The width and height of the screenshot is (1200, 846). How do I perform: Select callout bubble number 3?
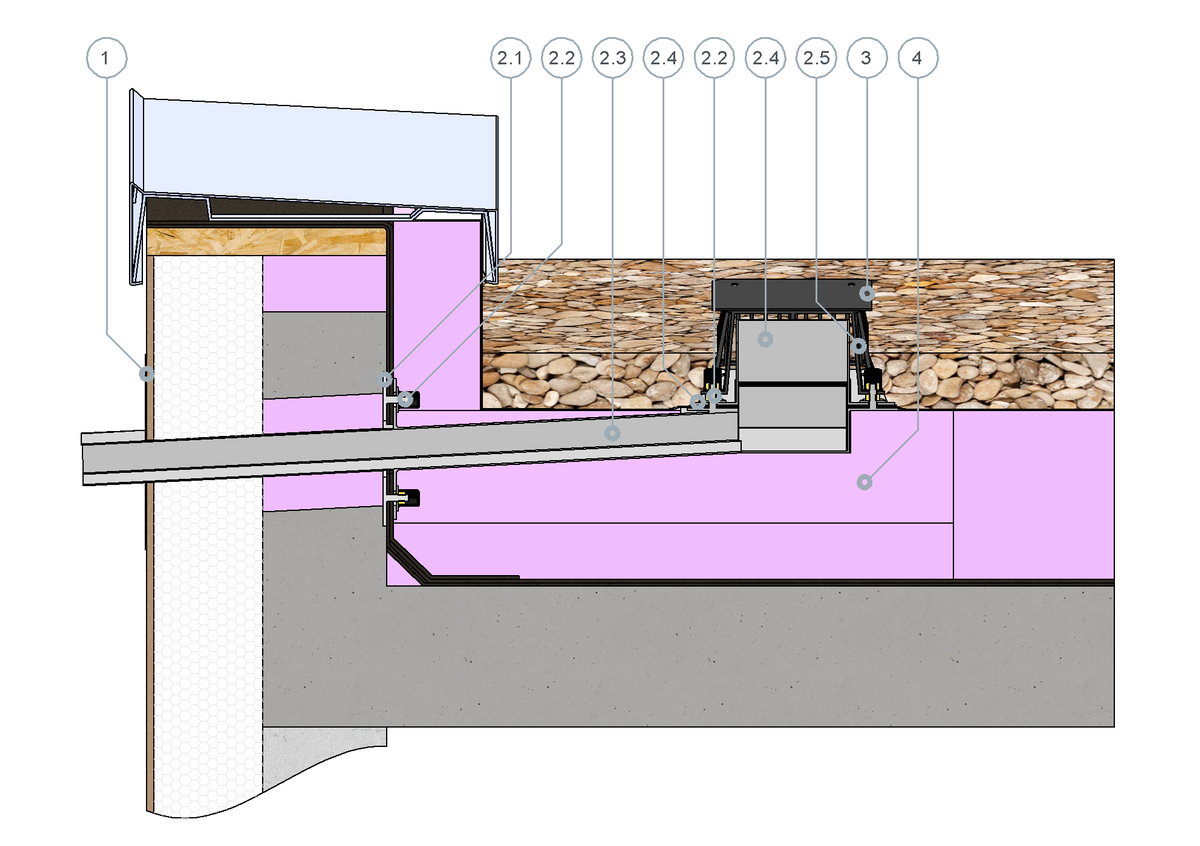866,58
